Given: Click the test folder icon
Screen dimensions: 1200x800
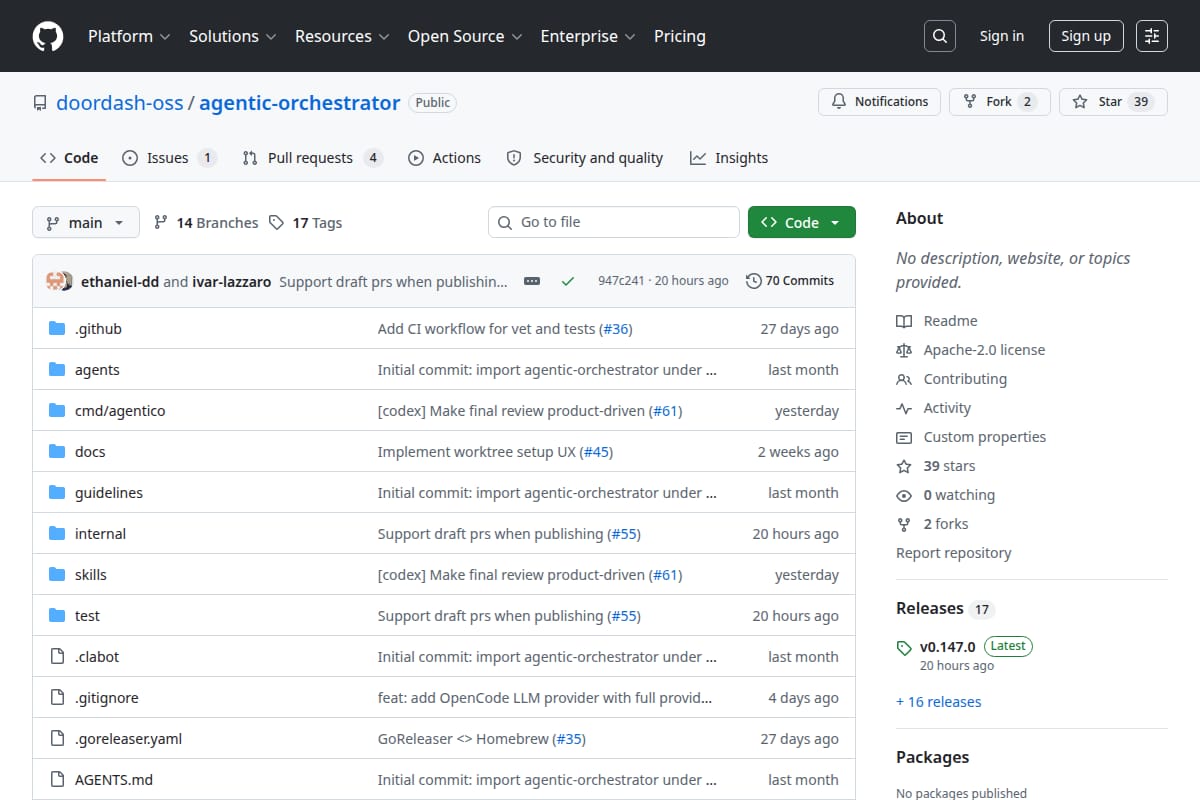Looking at the screenshot, I should pyautogui.click(x=57, y=616).
